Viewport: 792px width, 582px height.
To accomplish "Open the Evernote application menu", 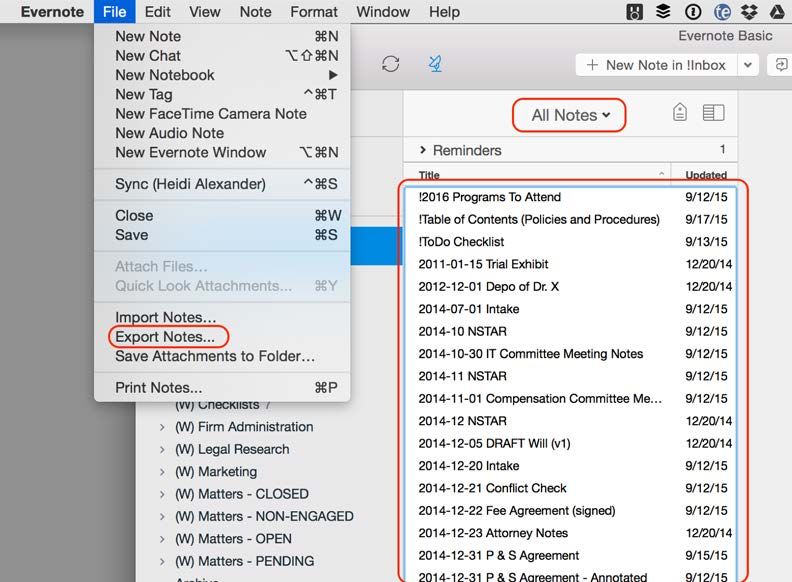I will click(52, 12).
